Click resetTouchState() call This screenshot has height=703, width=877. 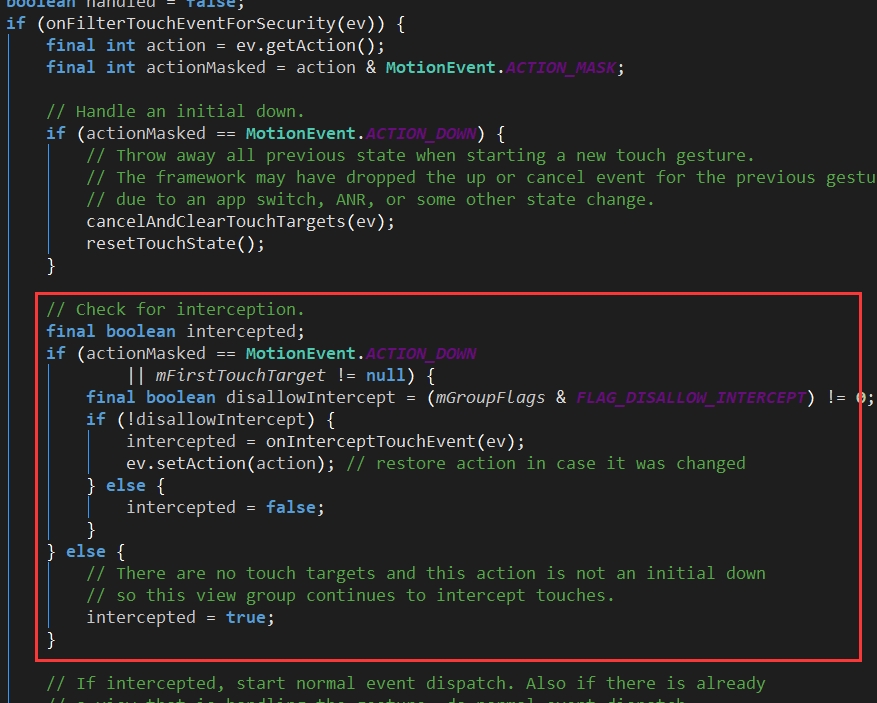[x=175, y=243]
